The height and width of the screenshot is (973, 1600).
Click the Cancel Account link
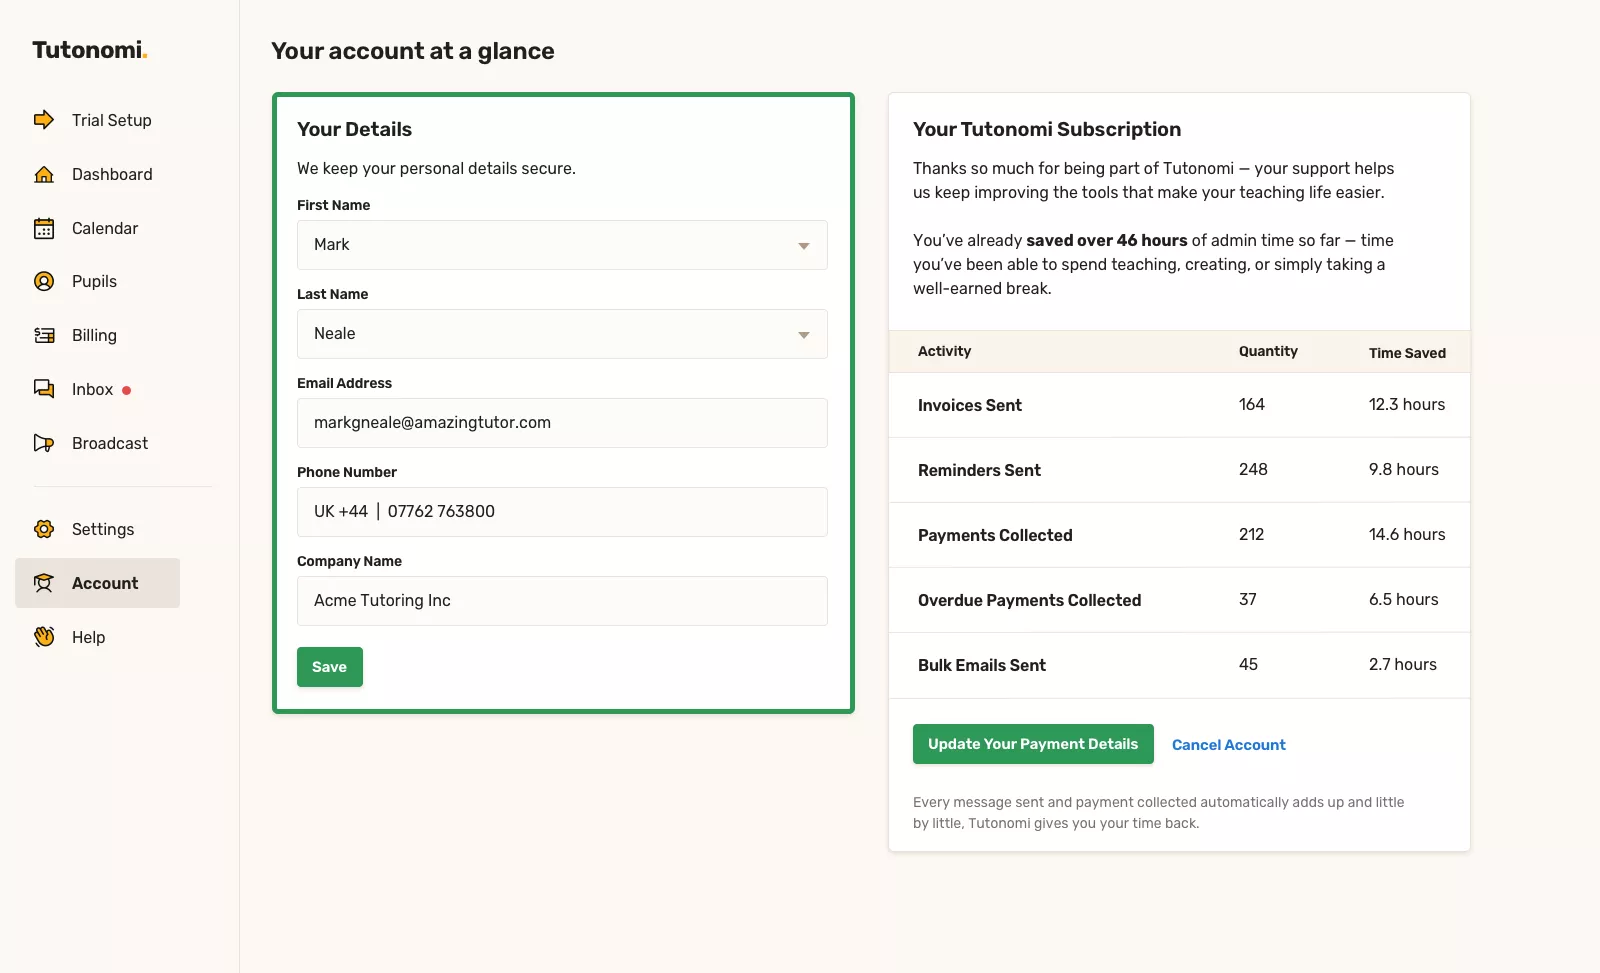point(1228,745)
